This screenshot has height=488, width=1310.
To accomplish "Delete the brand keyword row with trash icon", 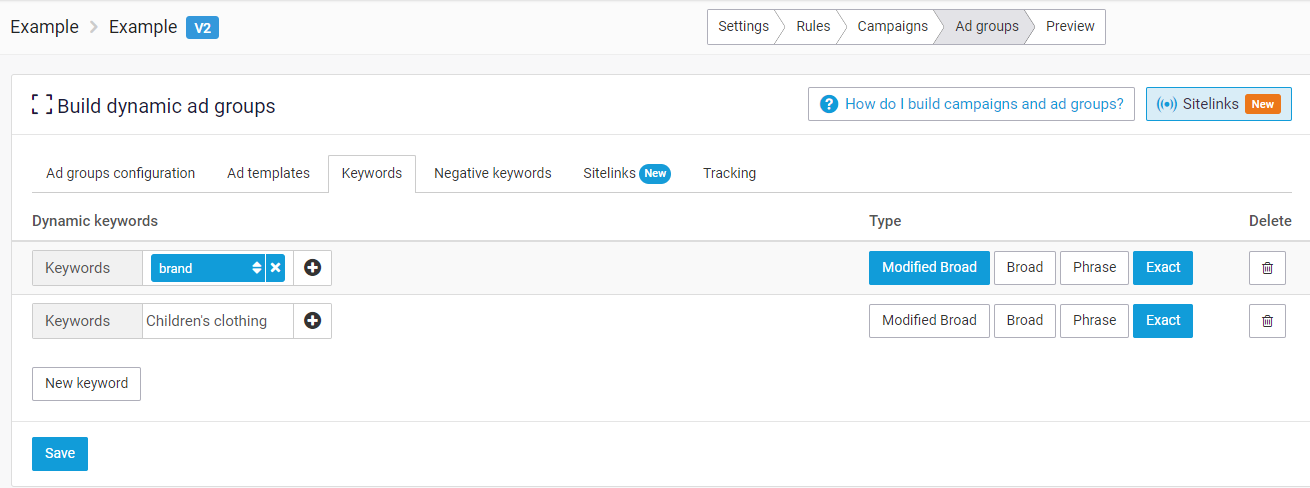I will [1267, 268].
